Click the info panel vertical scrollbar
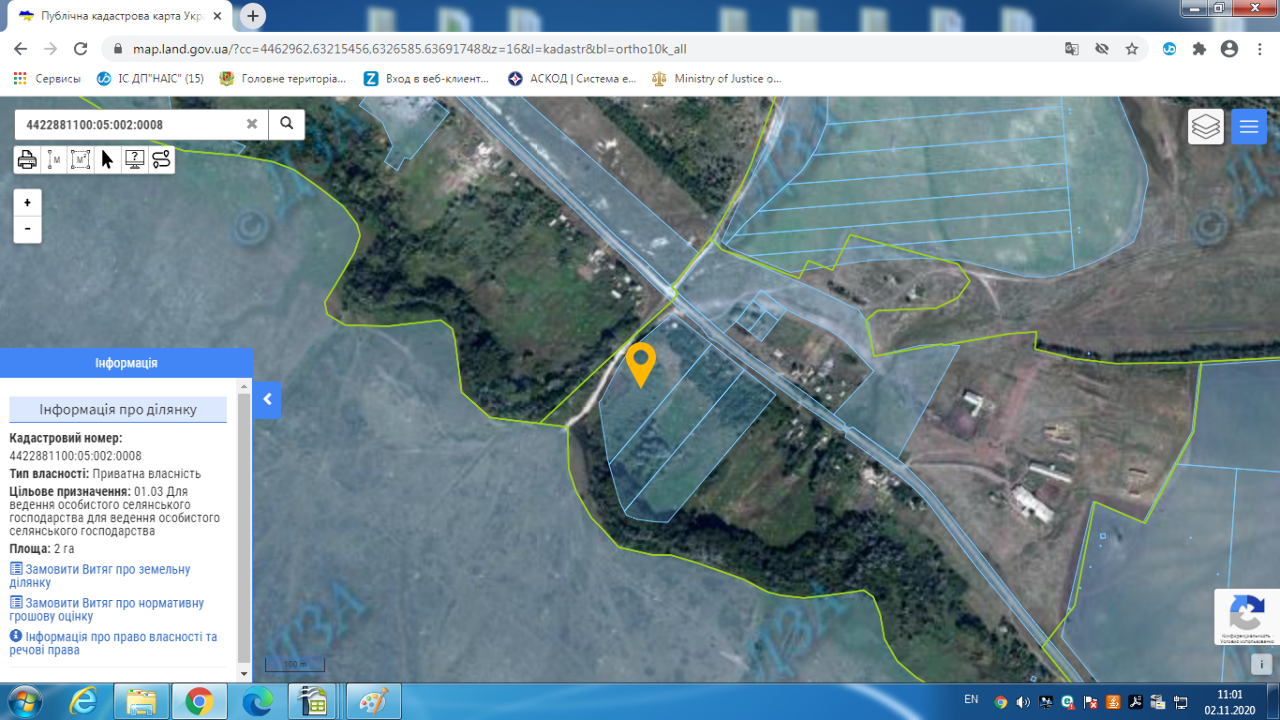This screenshot has height=720, width=1280. [x=244, y=530]
